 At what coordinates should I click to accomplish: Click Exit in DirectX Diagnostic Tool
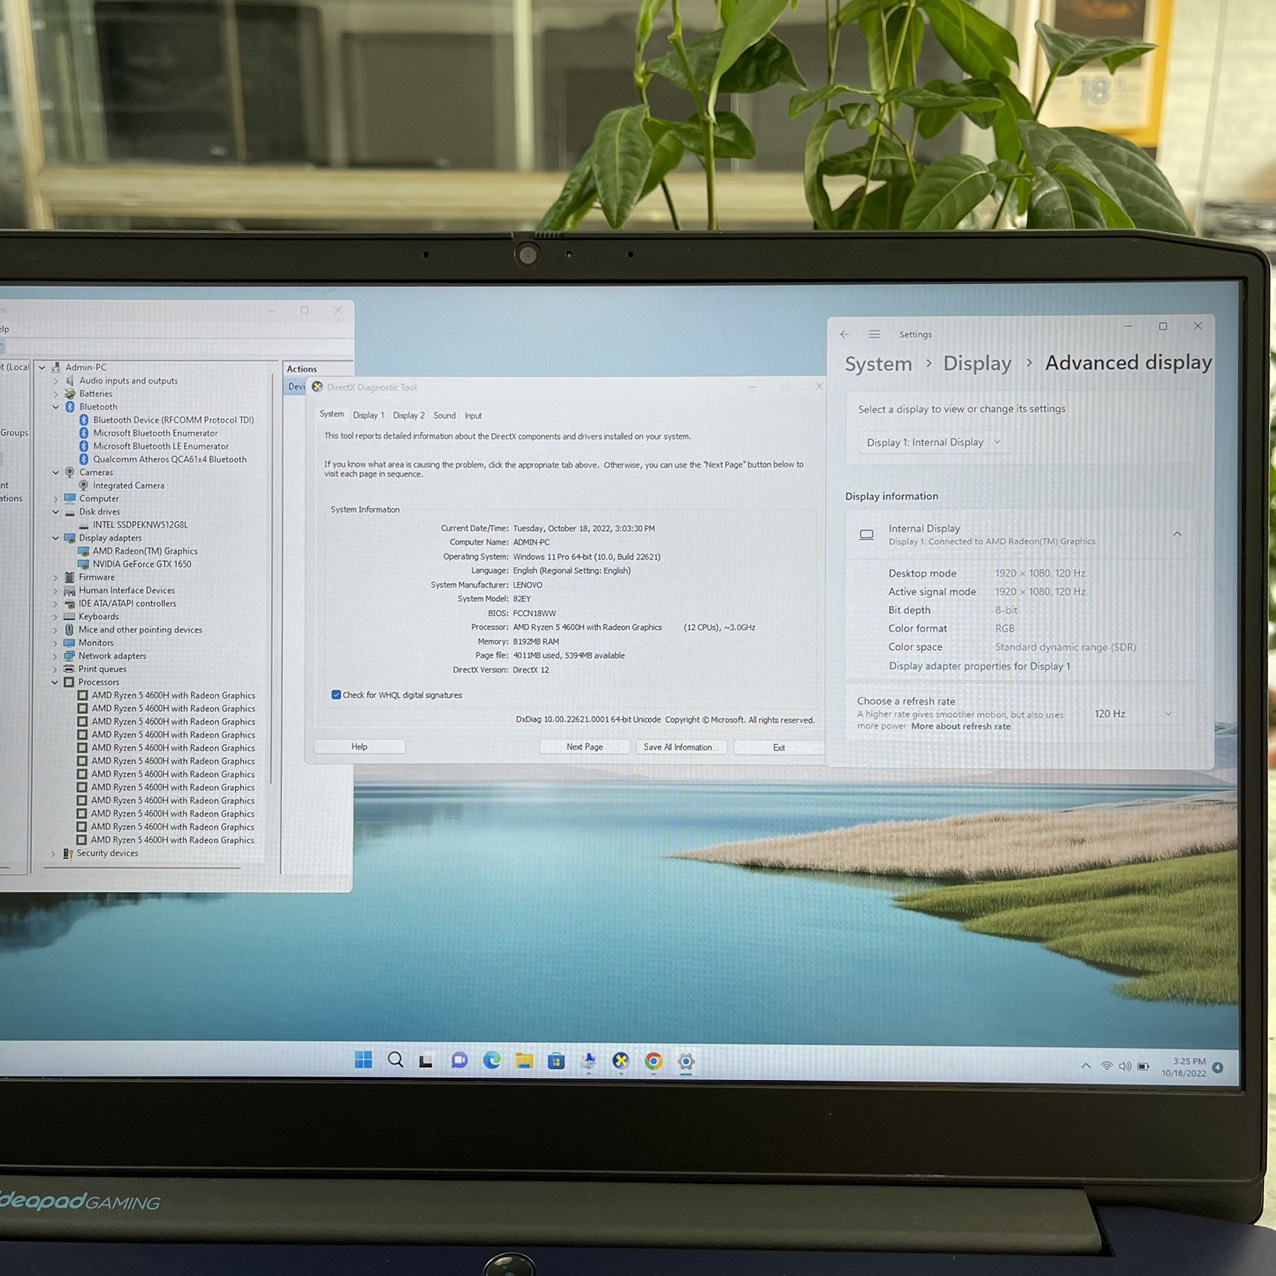point(779,748)
